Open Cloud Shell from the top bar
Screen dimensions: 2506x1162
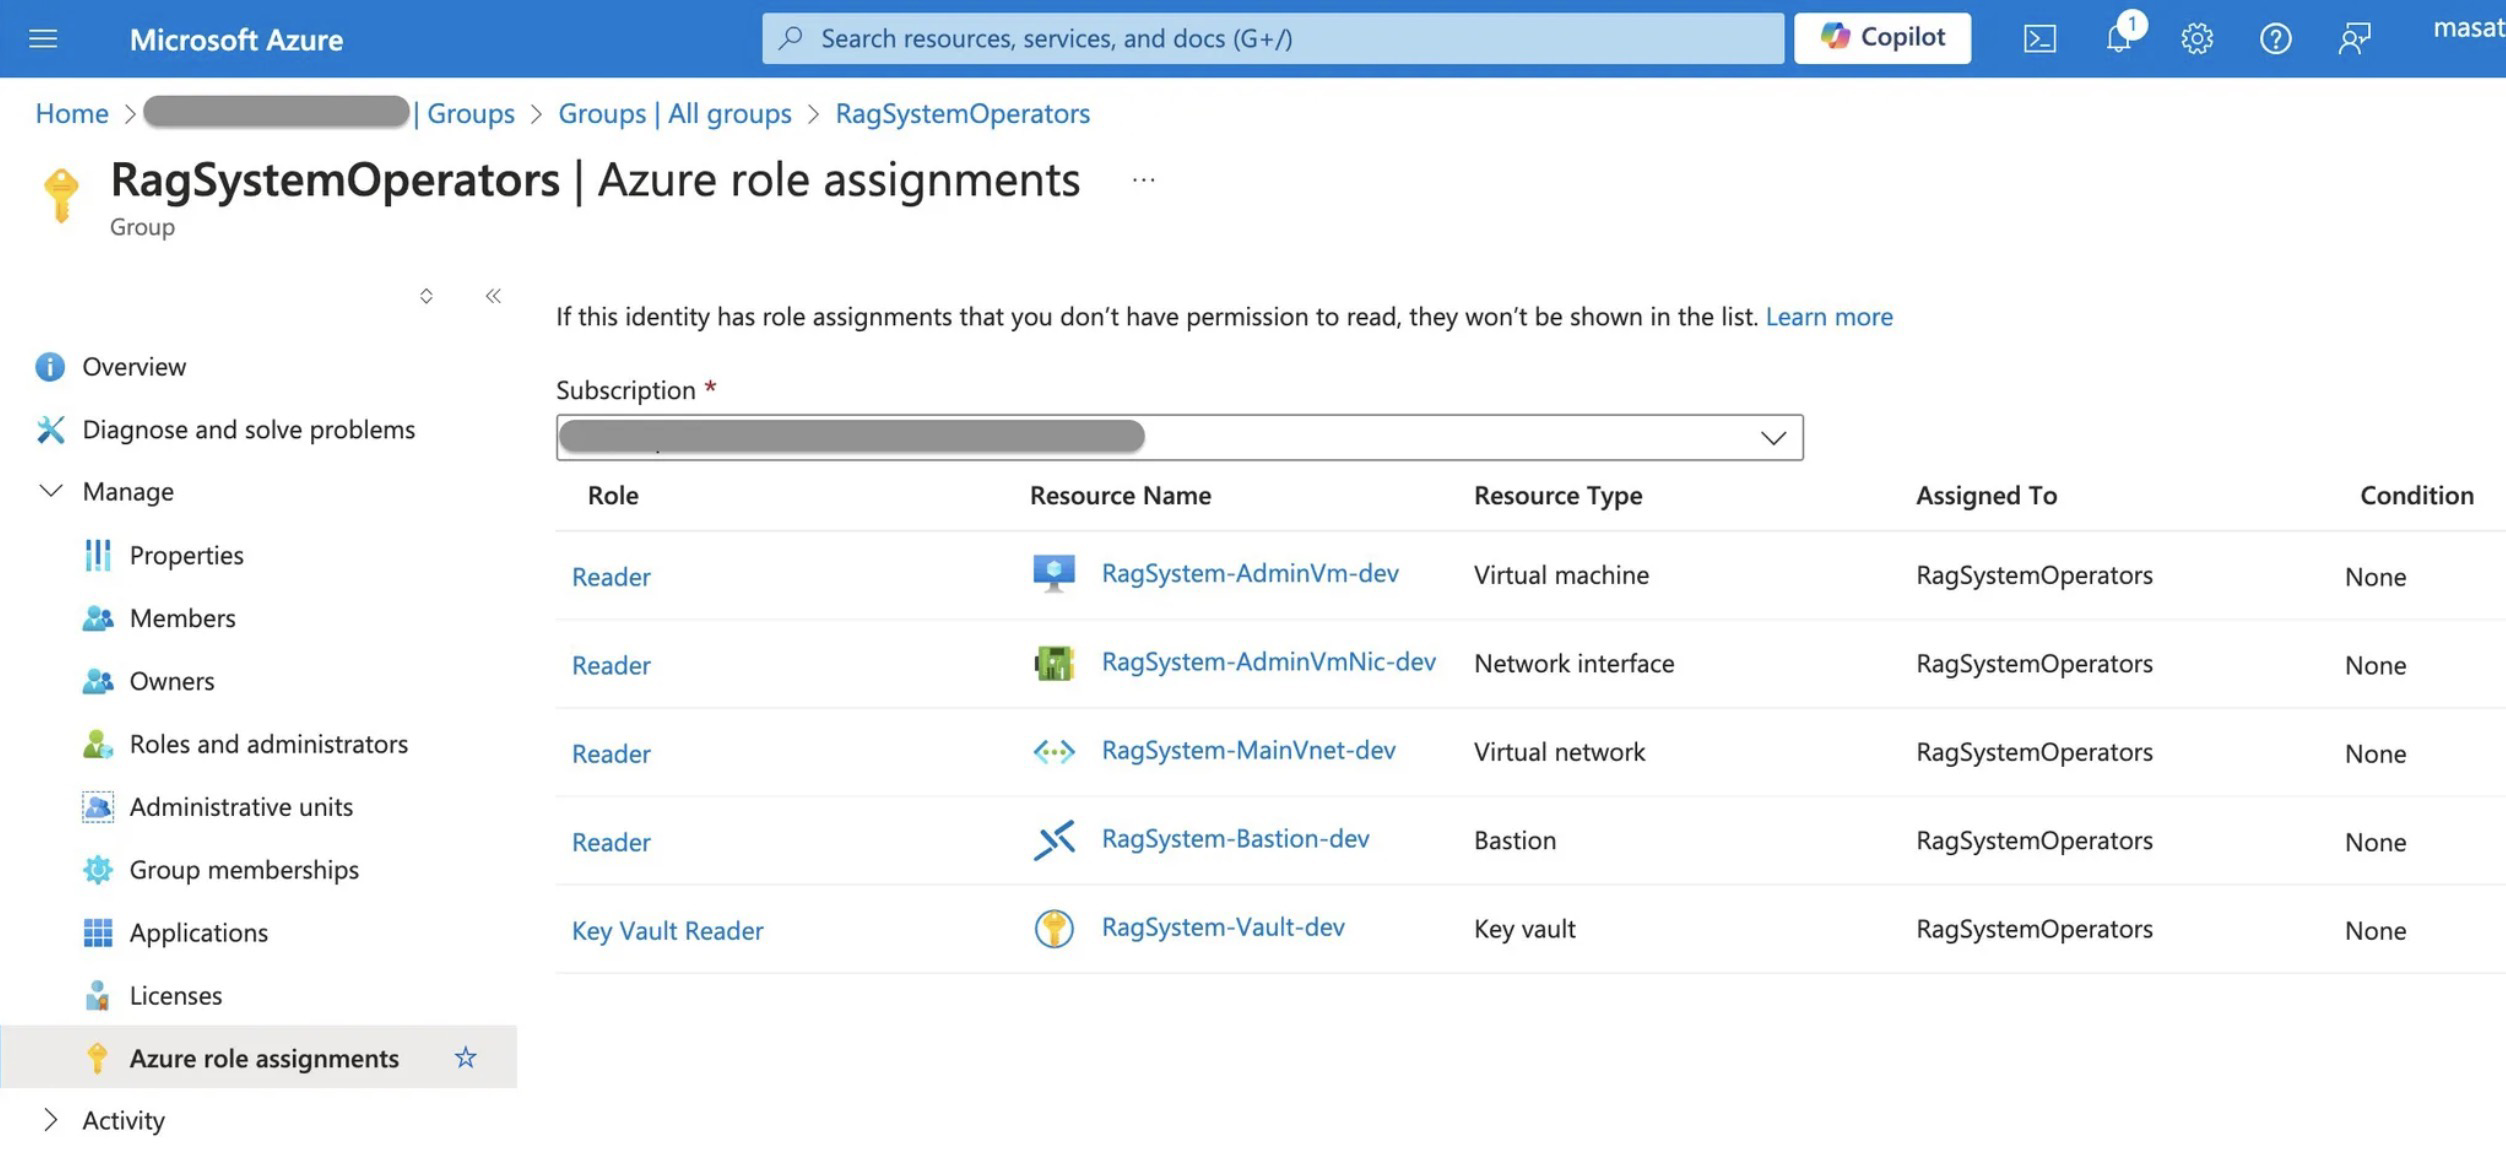click(2039, 39)
